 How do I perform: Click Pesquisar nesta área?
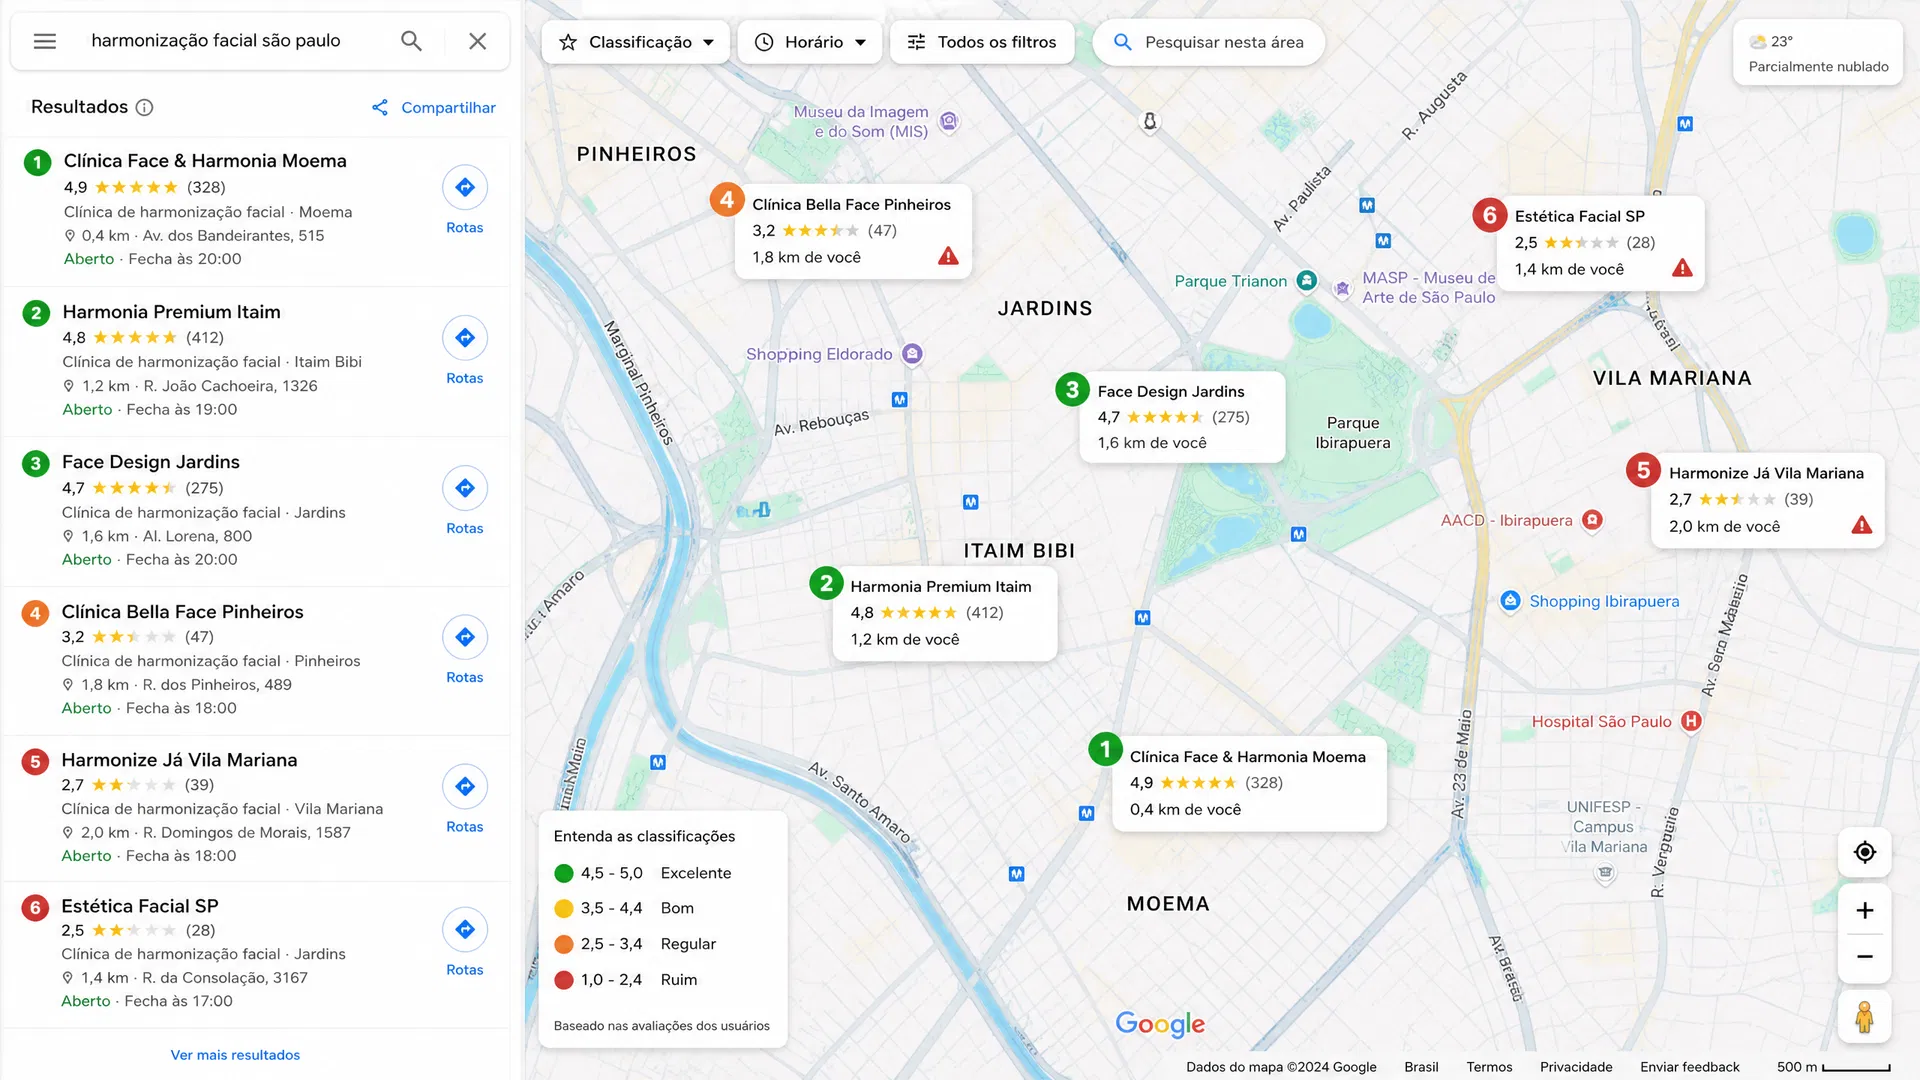point(1208,42)
